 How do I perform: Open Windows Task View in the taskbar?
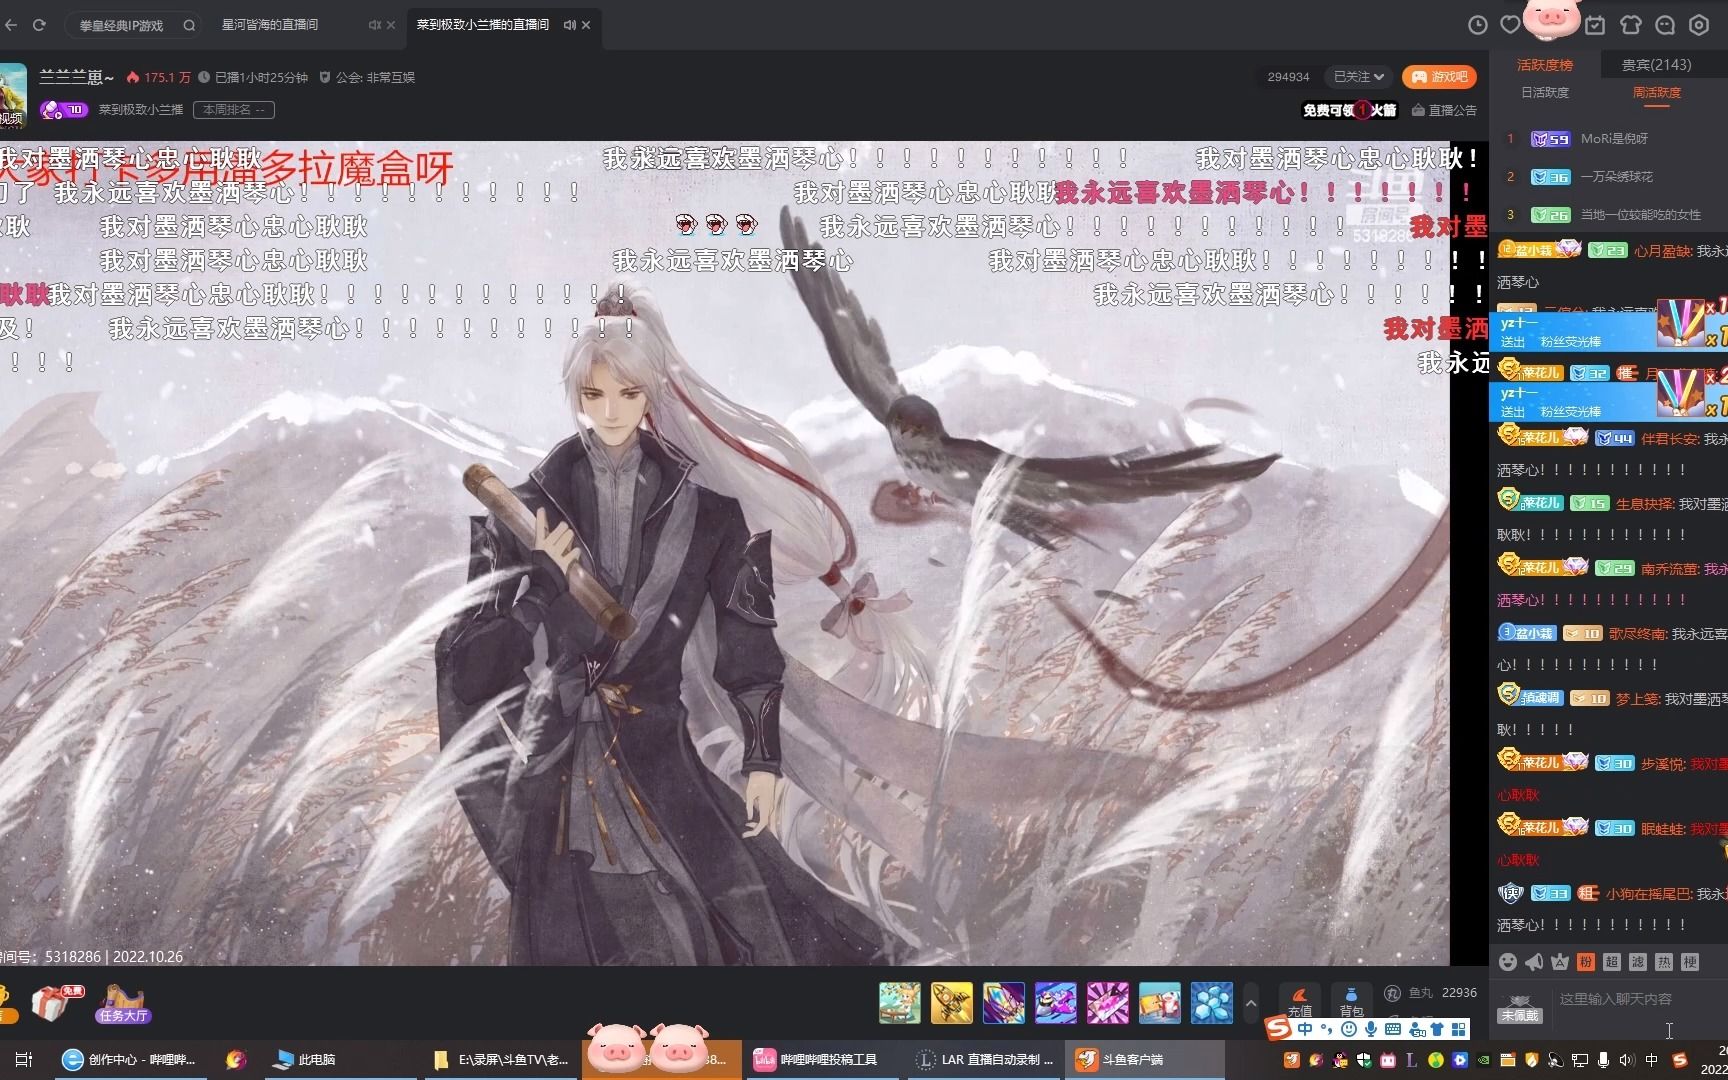coord(23,1059)
